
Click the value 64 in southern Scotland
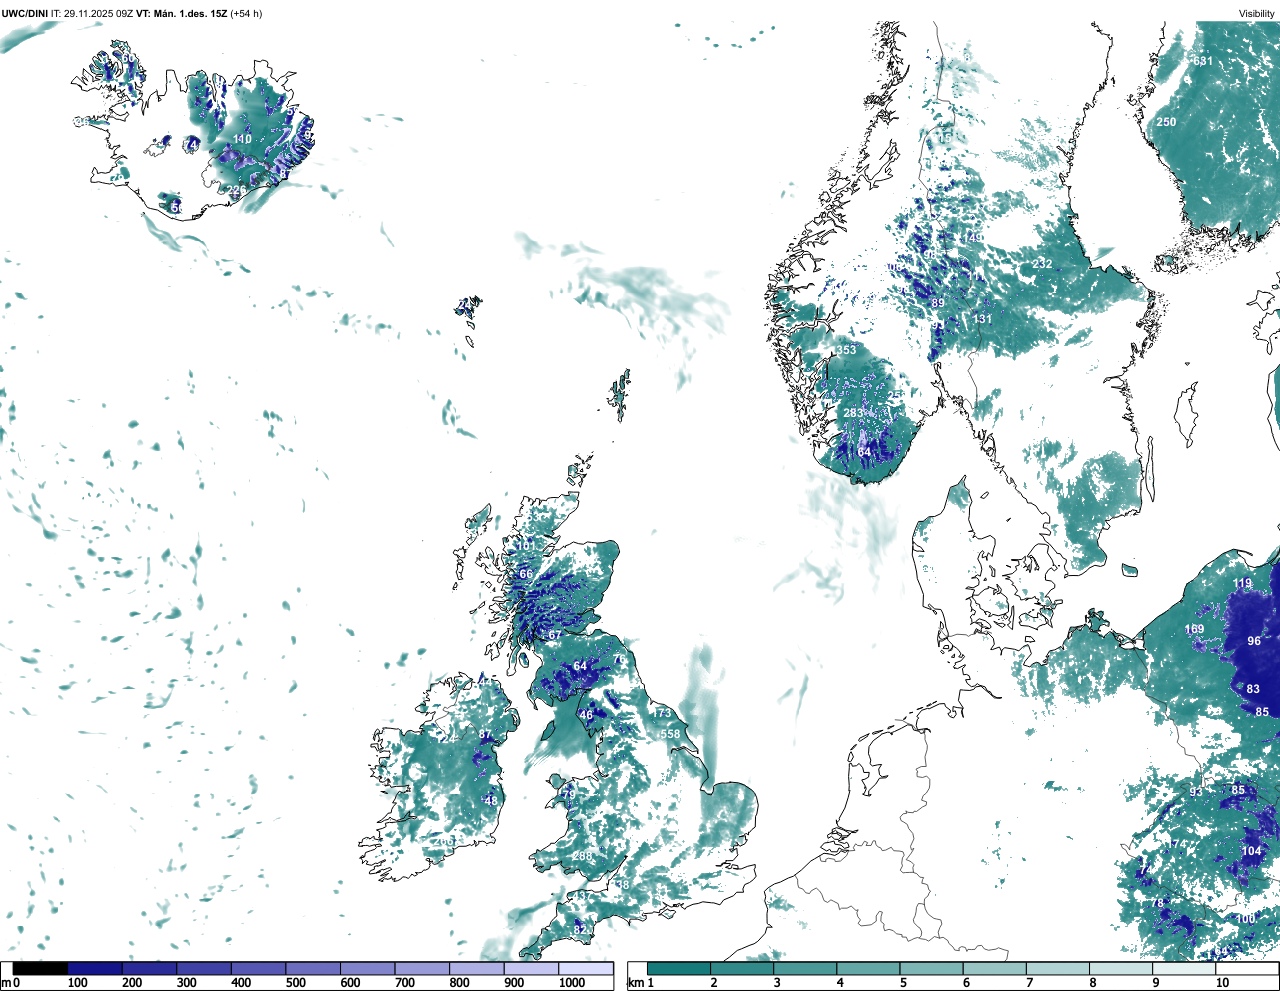pyautogui.click(x=580, y=666)
